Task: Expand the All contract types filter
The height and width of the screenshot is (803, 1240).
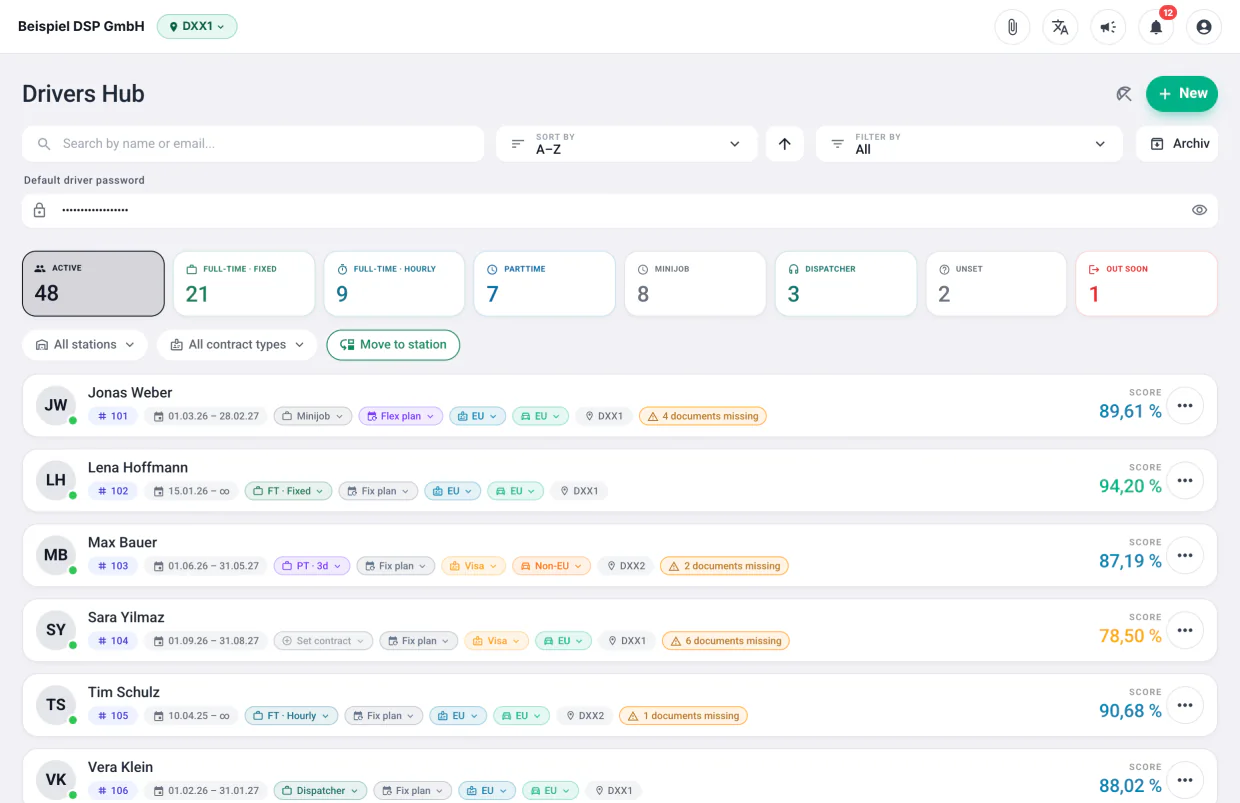Action: tap(238, 345)
